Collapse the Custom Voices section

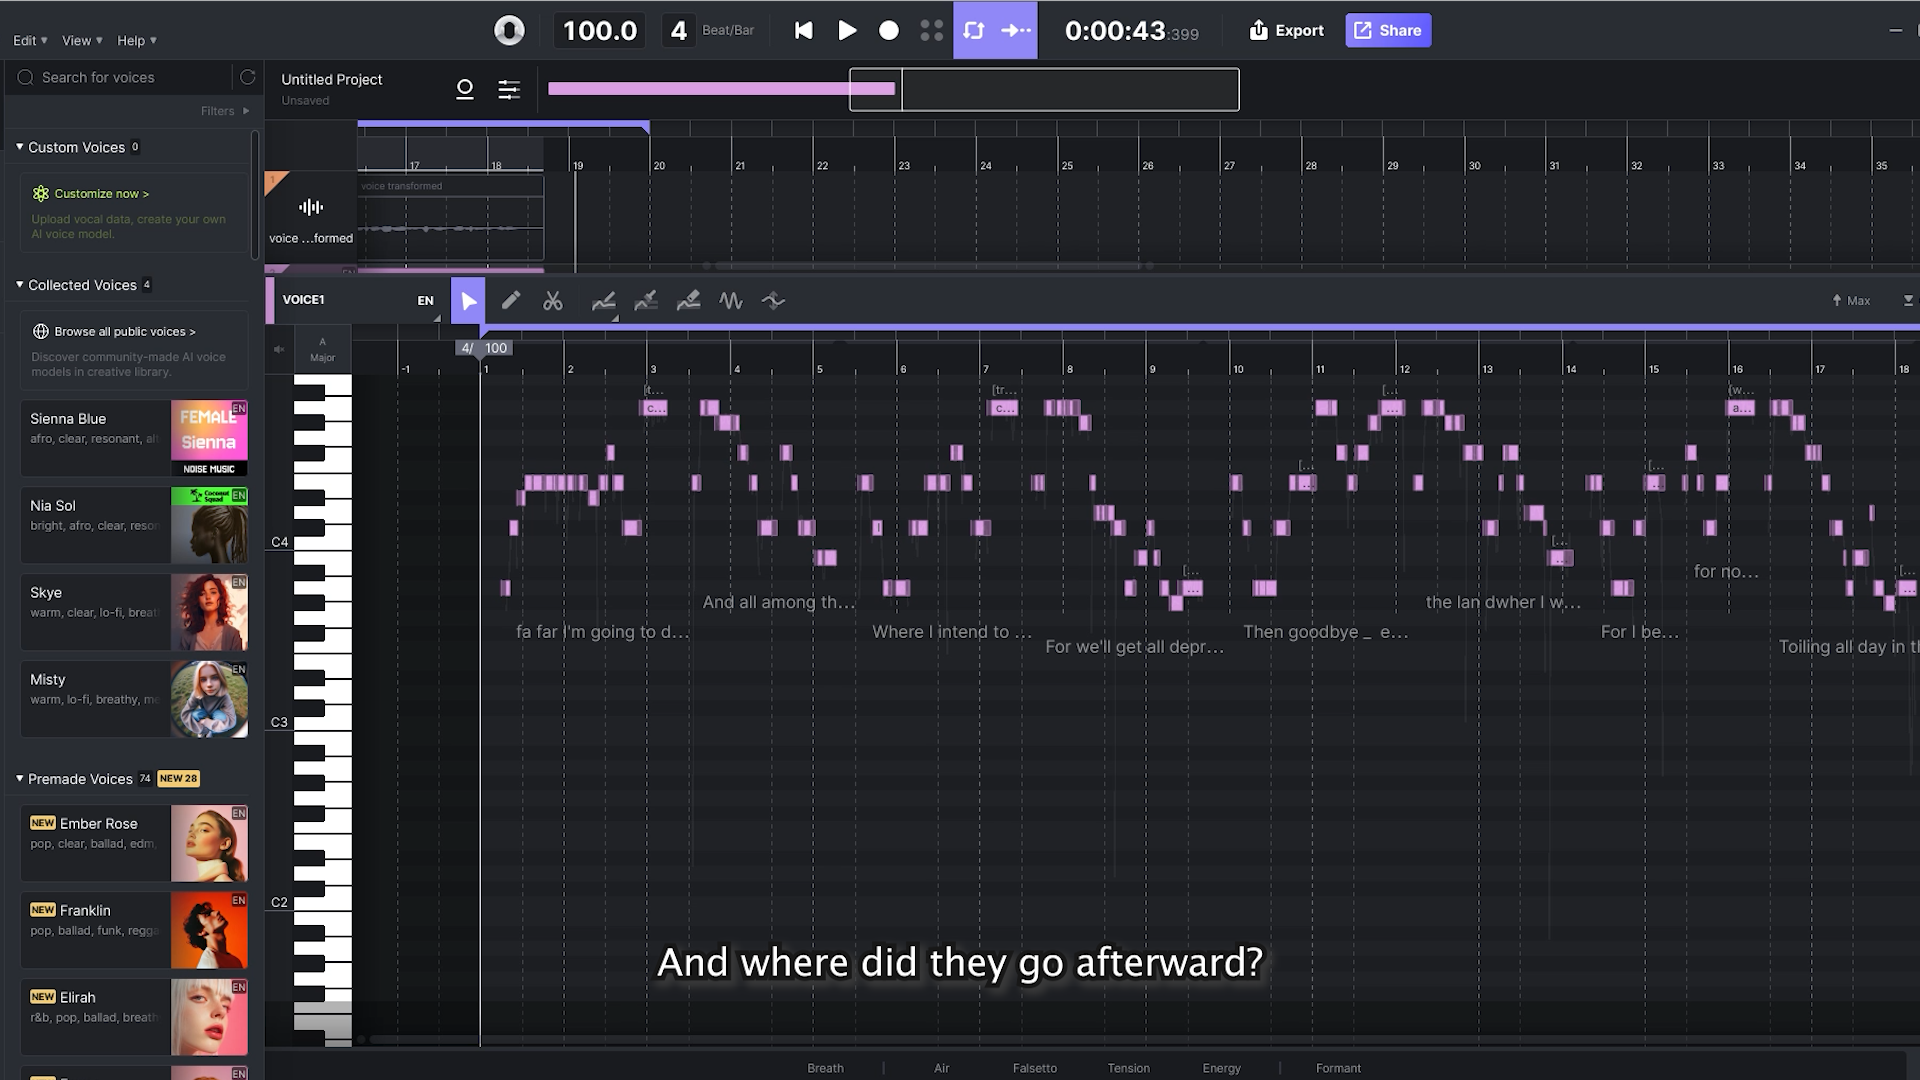[19, 147]
